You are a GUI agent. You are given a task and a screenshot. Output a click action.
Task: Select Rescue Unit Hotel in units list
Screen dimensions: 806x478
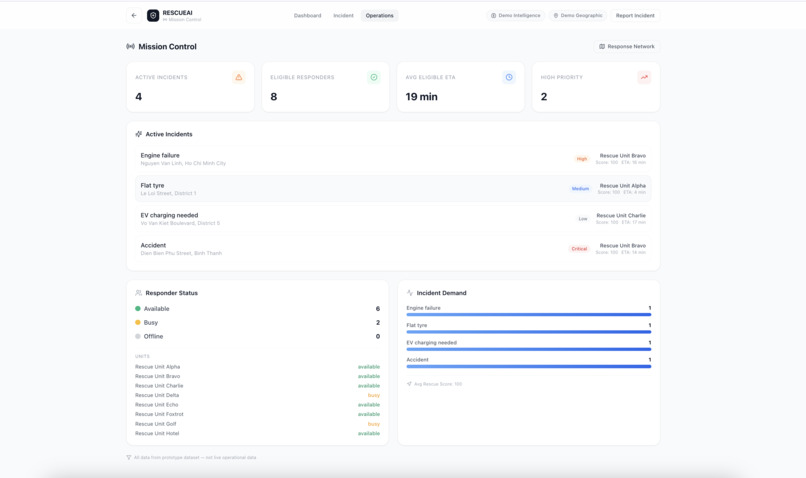[x=157, y=433]
